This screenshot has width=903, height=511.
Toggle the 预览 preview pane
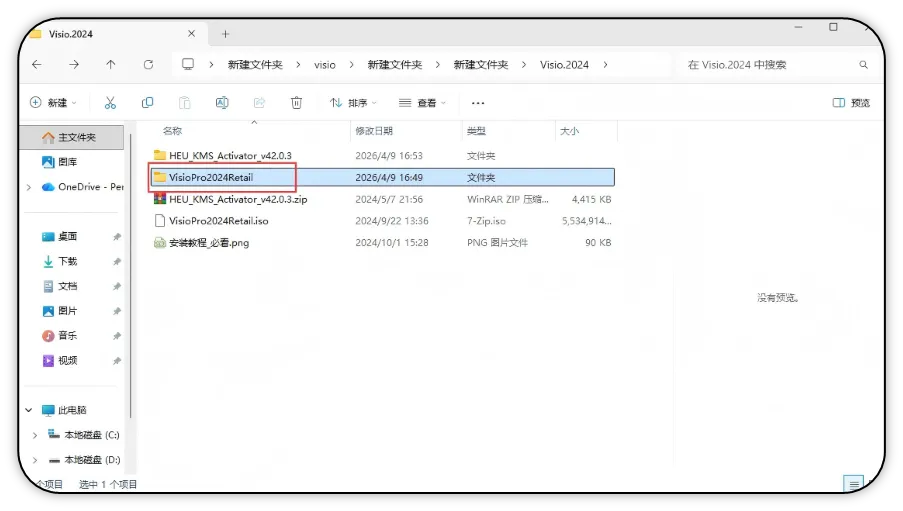(x=851, y=103)
